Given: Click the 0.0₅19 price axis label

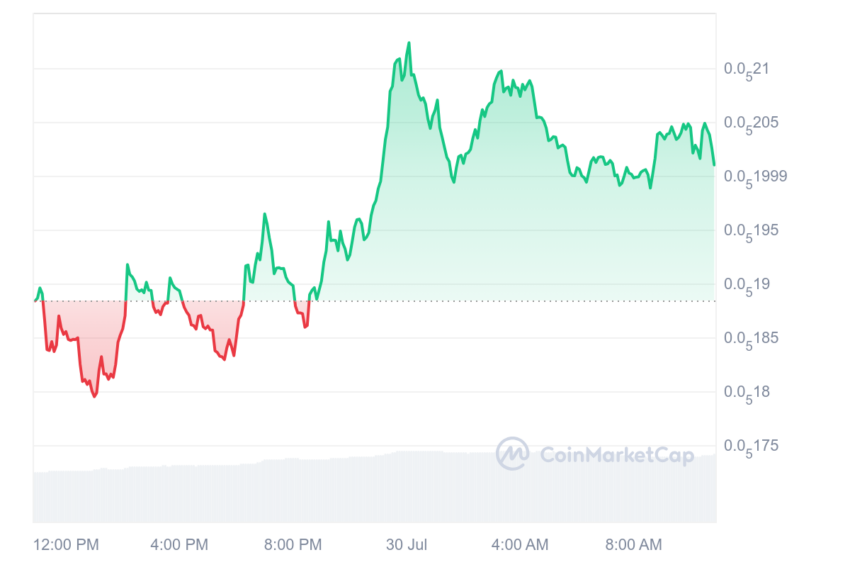Looking at the screenshot, I should tap(746, 285).
